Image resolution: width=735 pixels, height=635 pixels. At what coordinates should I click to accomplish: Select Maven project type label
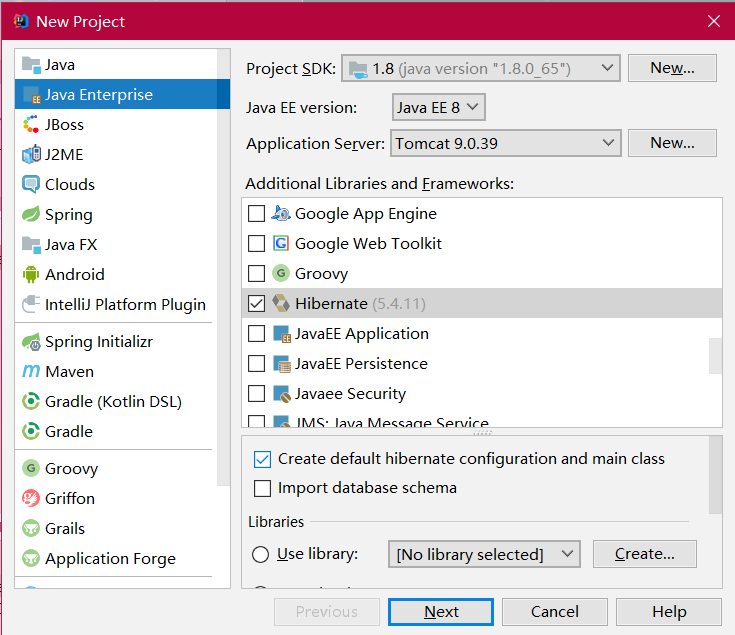pos(69,372)
